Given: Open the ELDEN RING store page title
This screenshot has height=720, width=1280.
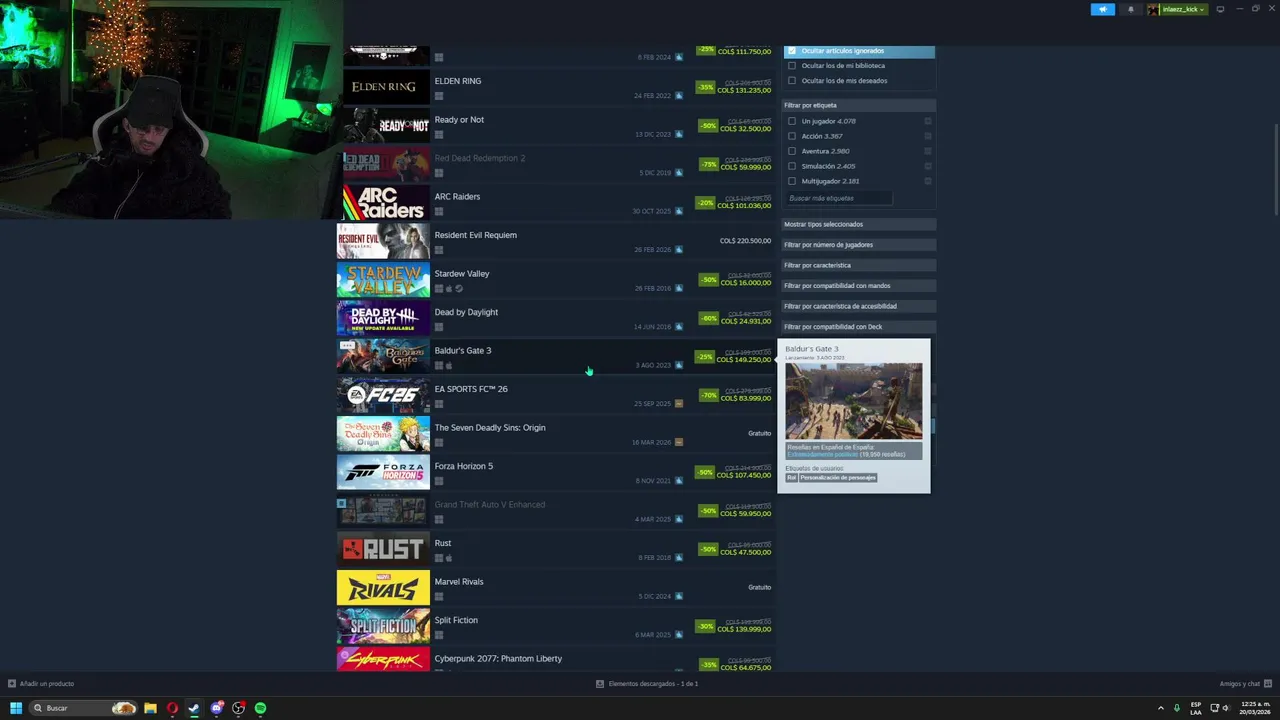Looking at the screenshot, I should click(x=458, y=81).
